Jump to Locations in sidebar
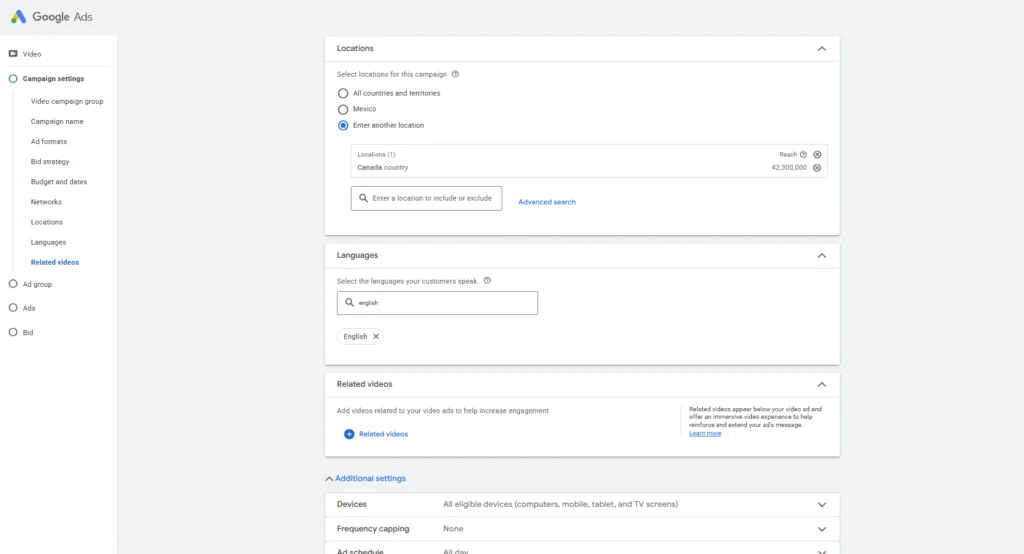Image resolution: width=1024 pixels, height=554 pixels. (46, 222)
